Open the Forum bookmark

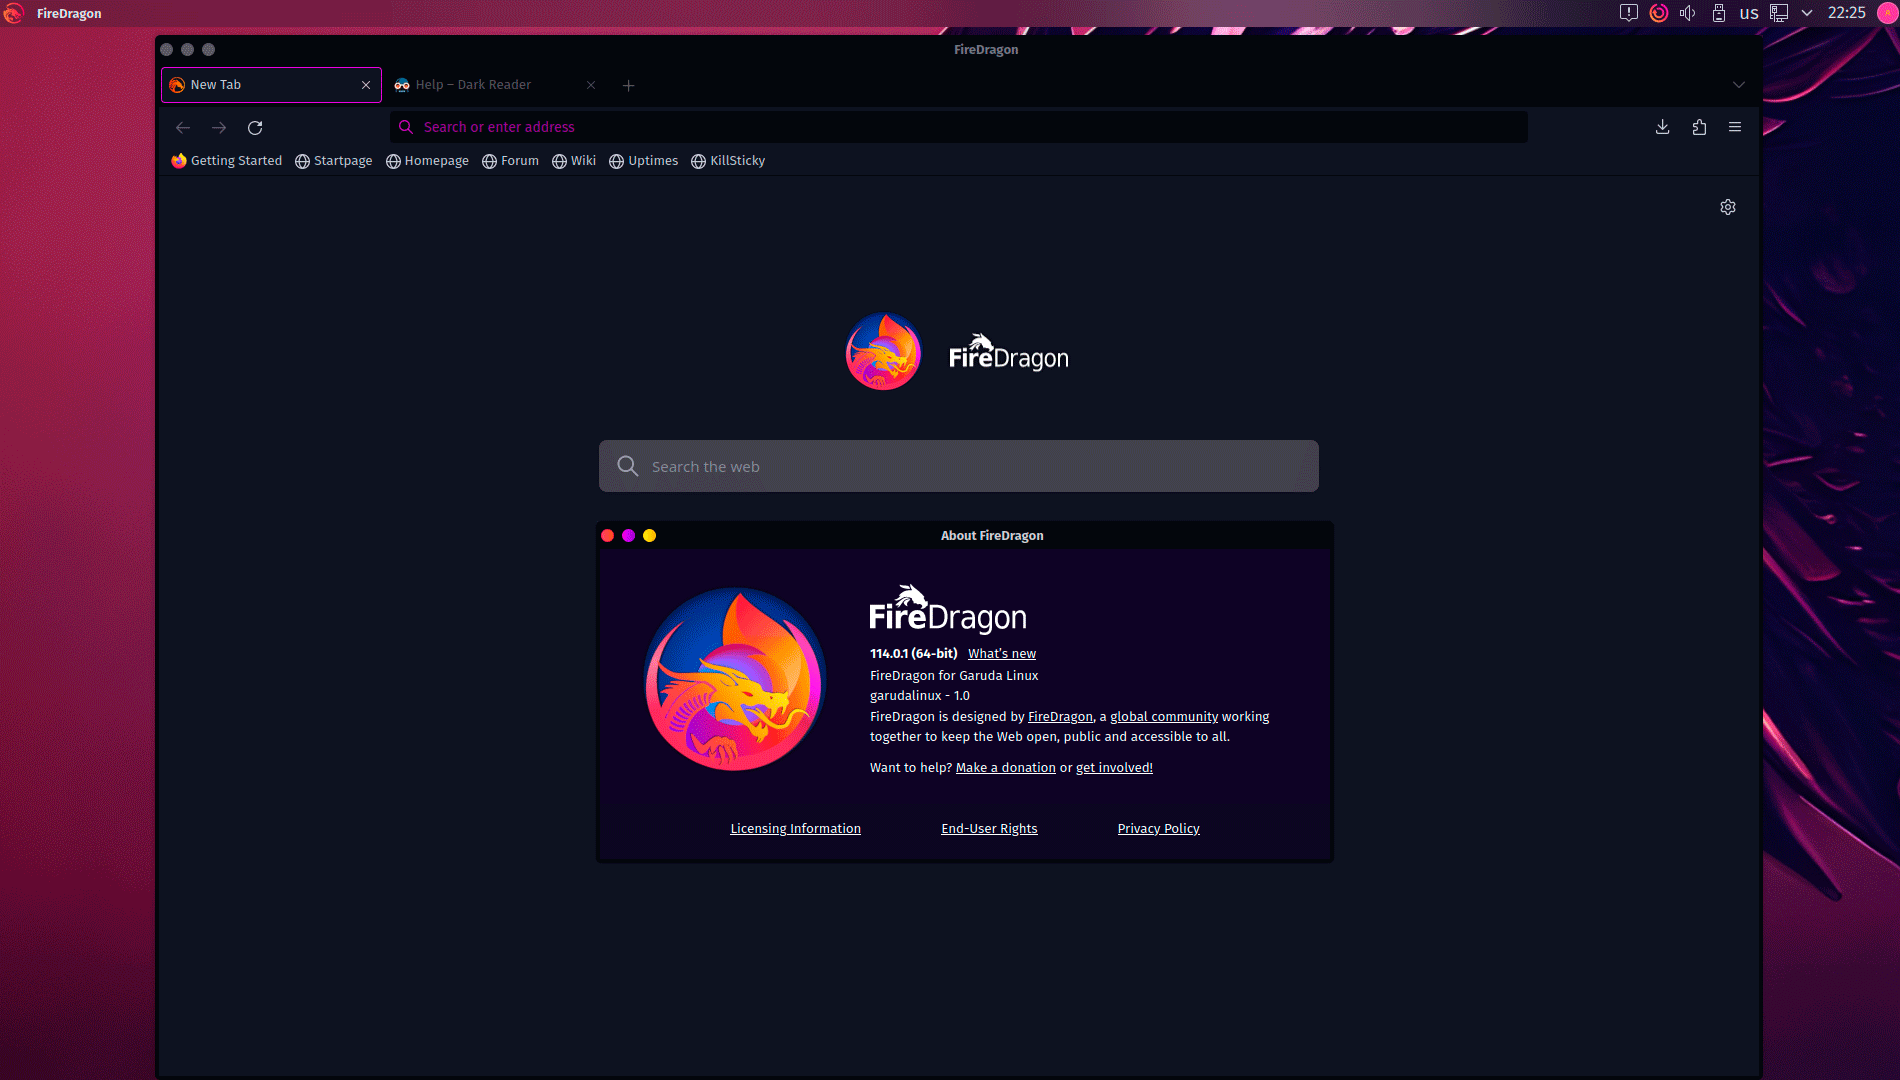tap(511, 161)
